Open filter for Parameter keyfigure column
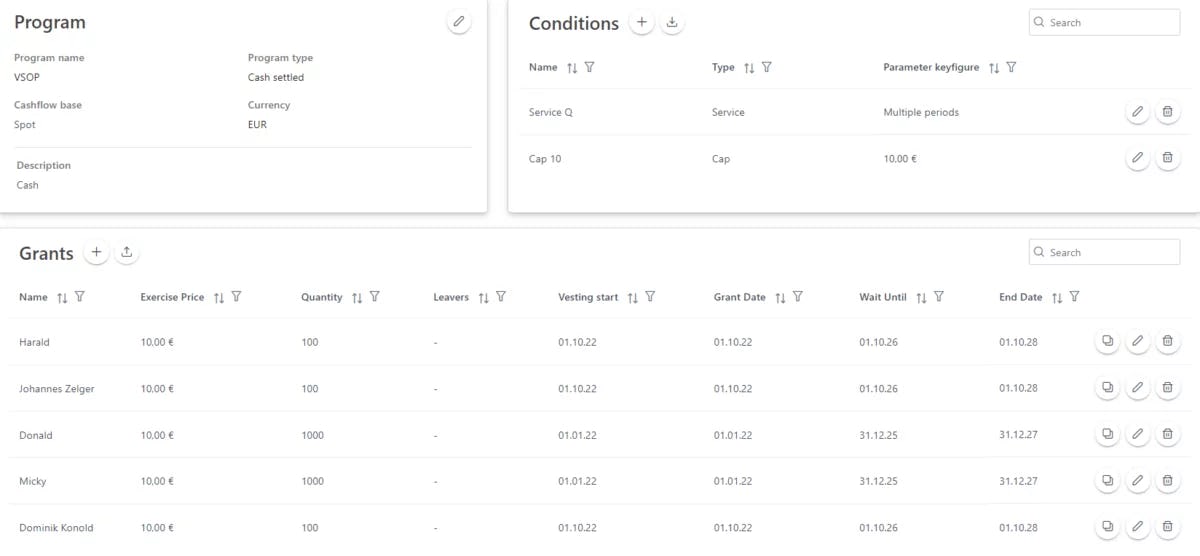Viewport: 1200px width, 556px height. coord(1012,67)
